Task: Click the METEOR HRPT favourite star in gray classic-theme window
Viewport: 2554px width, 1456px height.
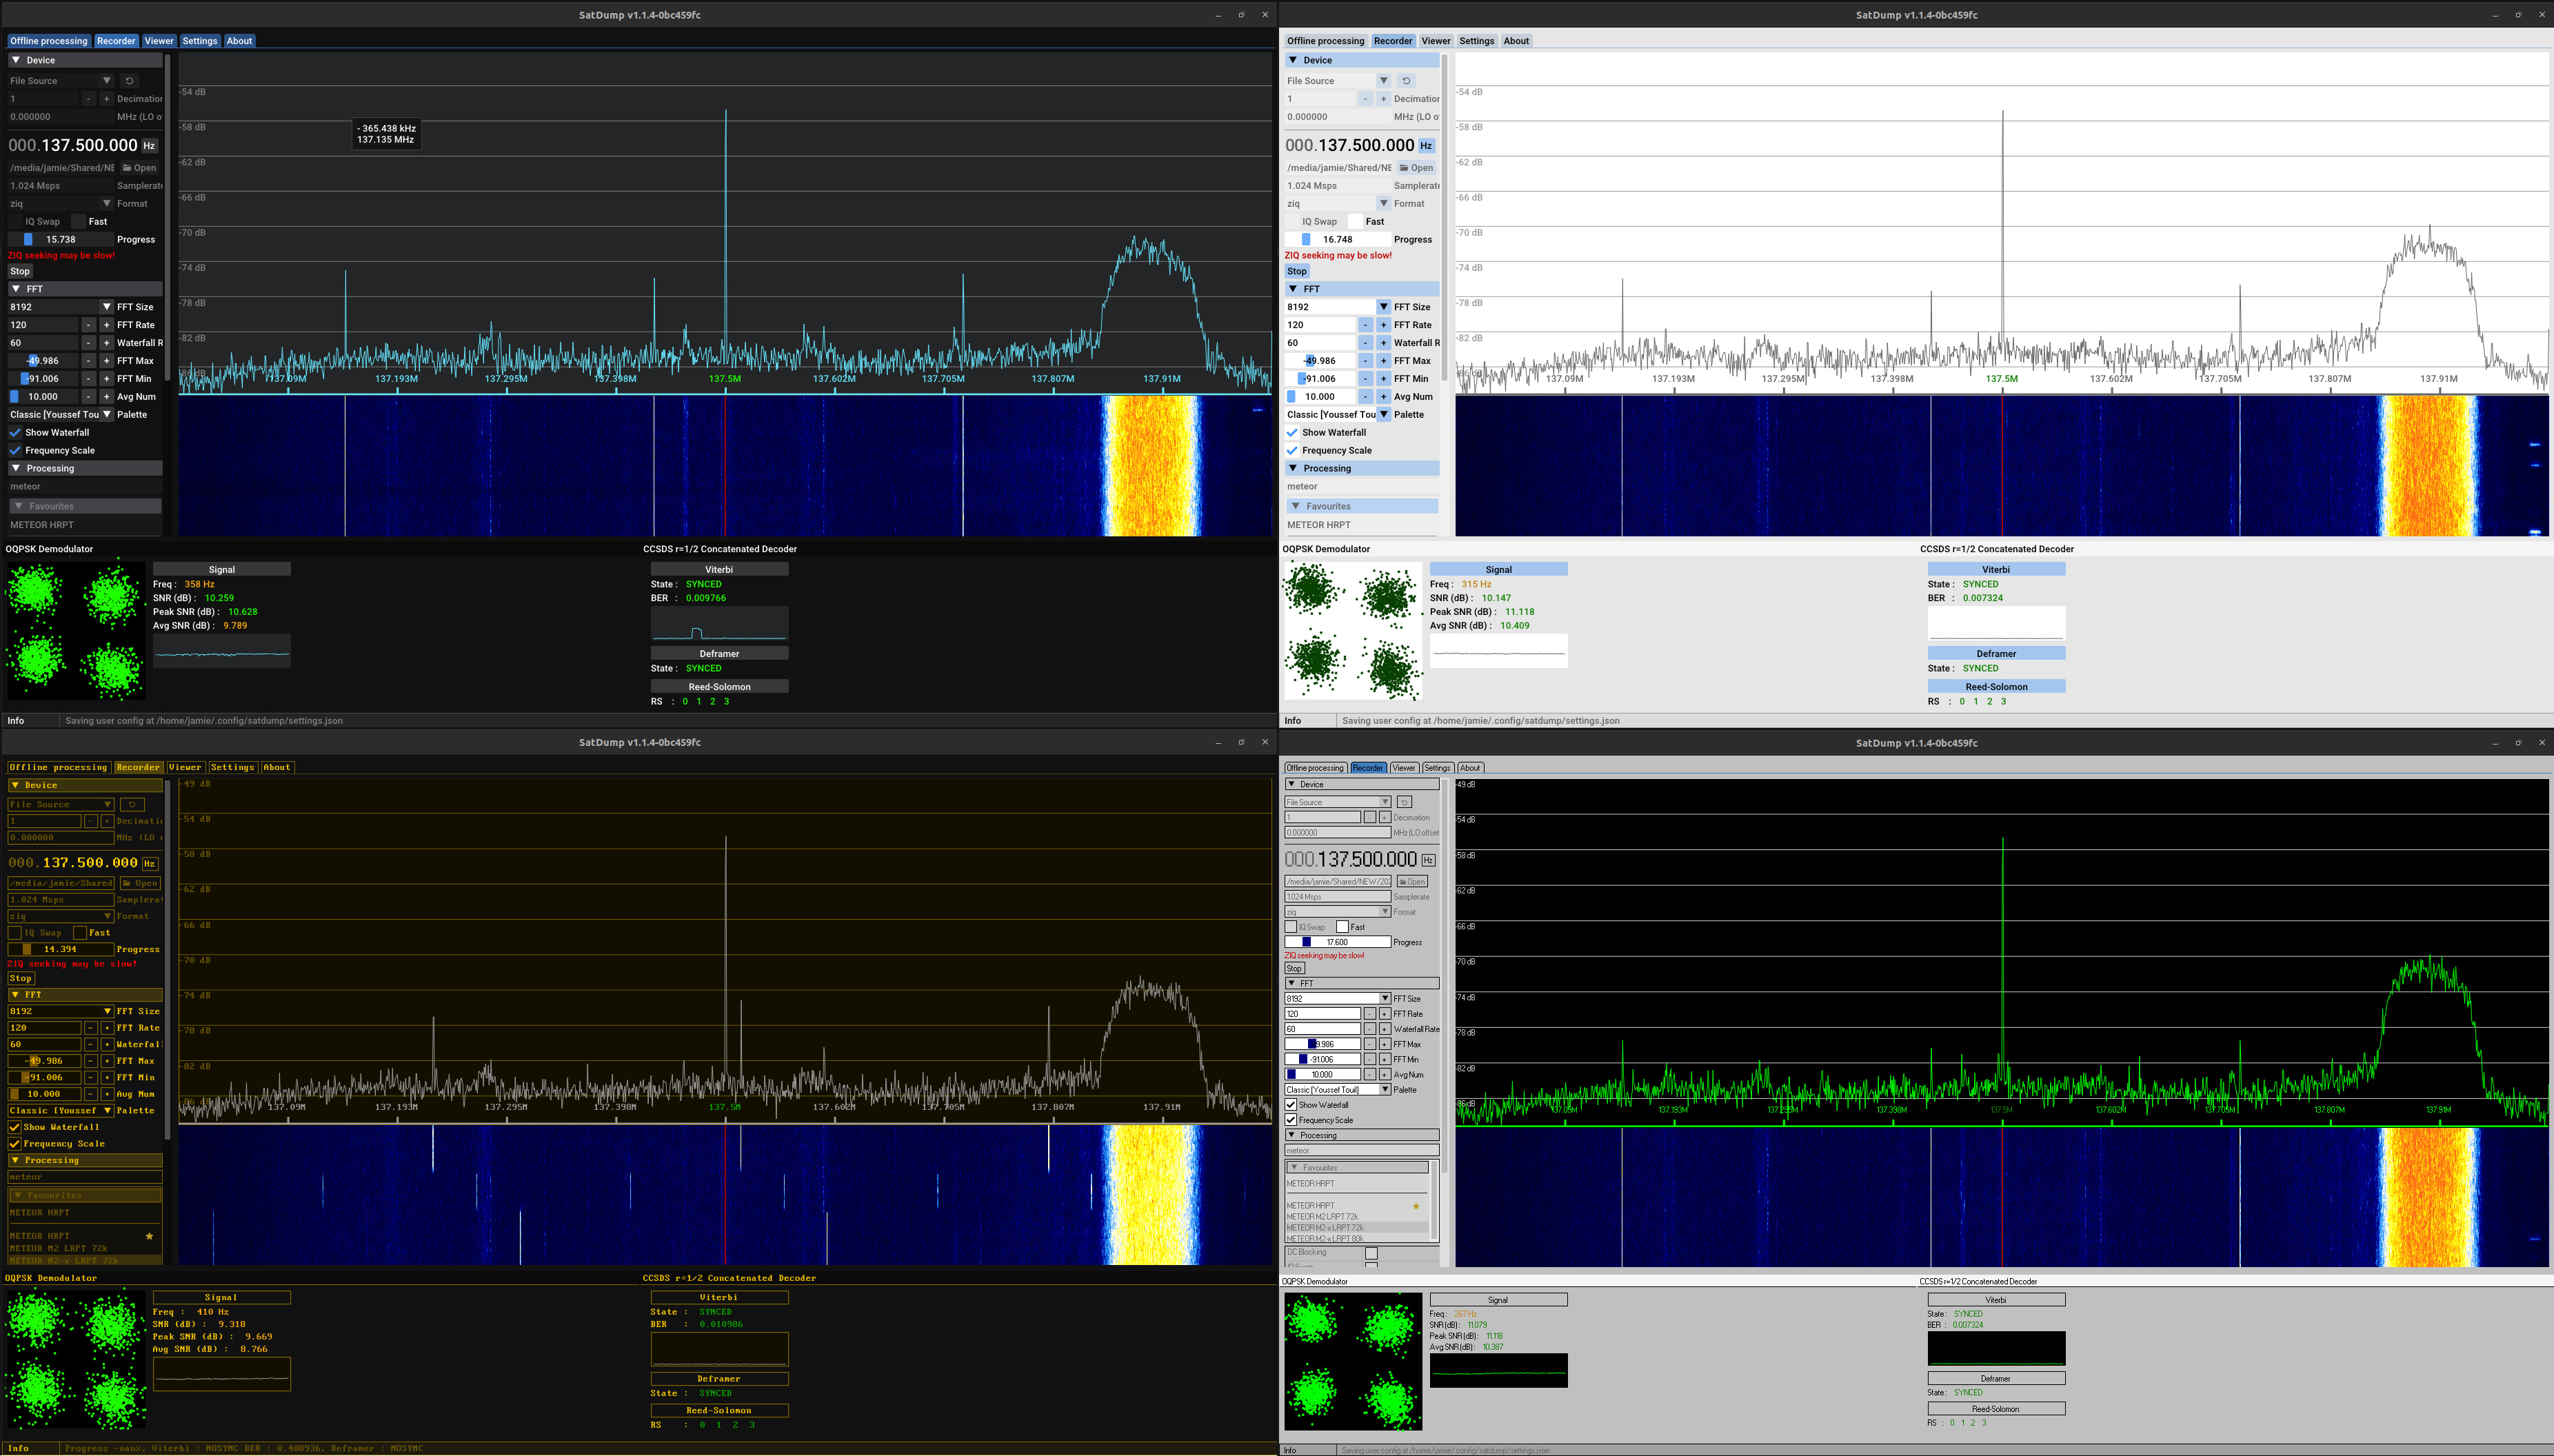Action: (1416, 1206)
